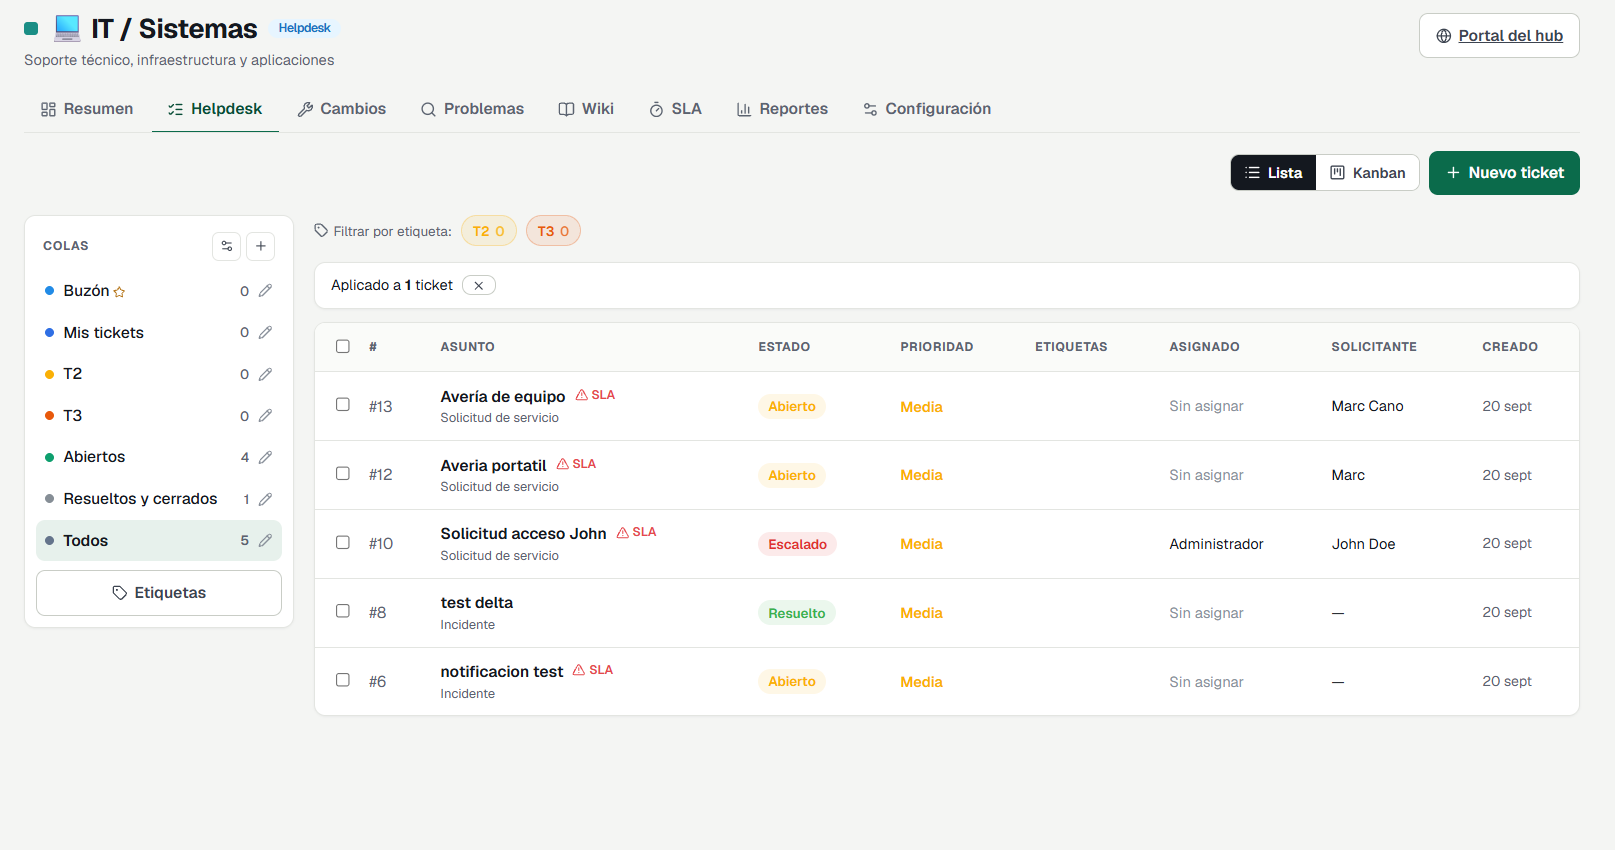Switch to Kanban view

[1368, 173]
